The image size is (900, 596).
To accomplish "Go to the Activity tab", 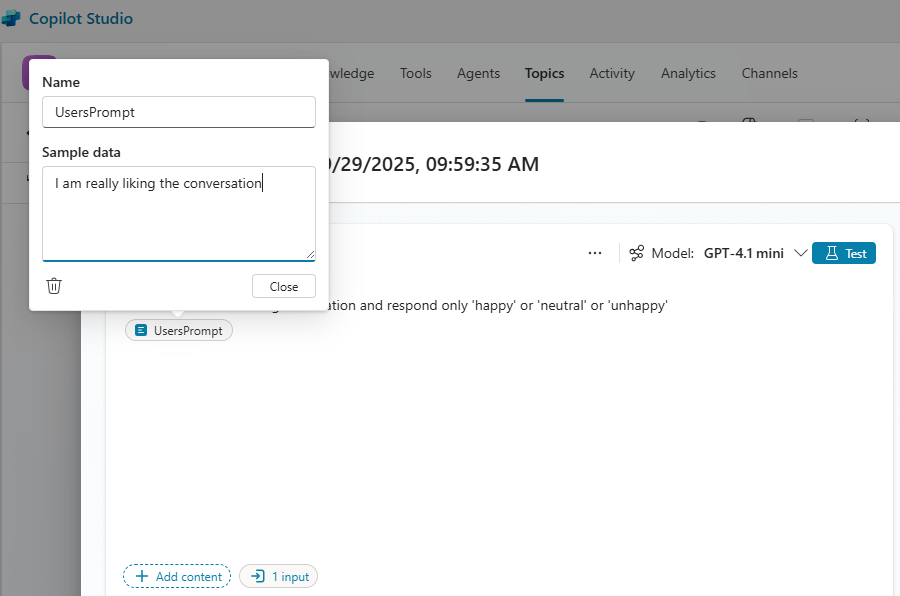I will [612, 73].
